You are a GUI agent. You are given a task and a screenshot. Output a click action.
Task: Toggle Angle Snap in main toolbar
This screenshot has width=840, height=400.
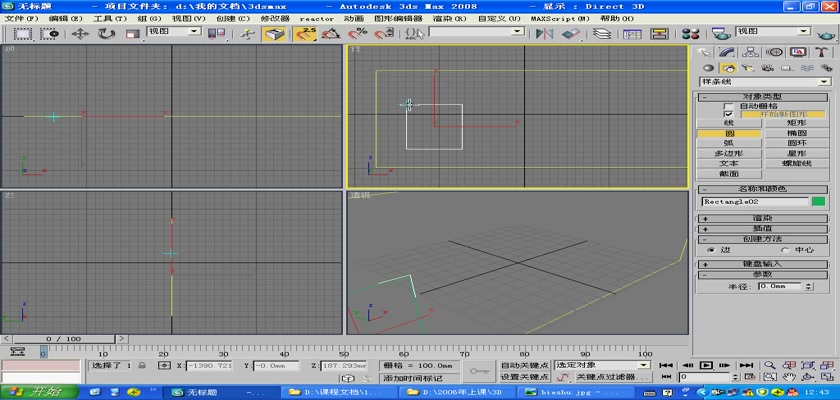coord(331,34)
